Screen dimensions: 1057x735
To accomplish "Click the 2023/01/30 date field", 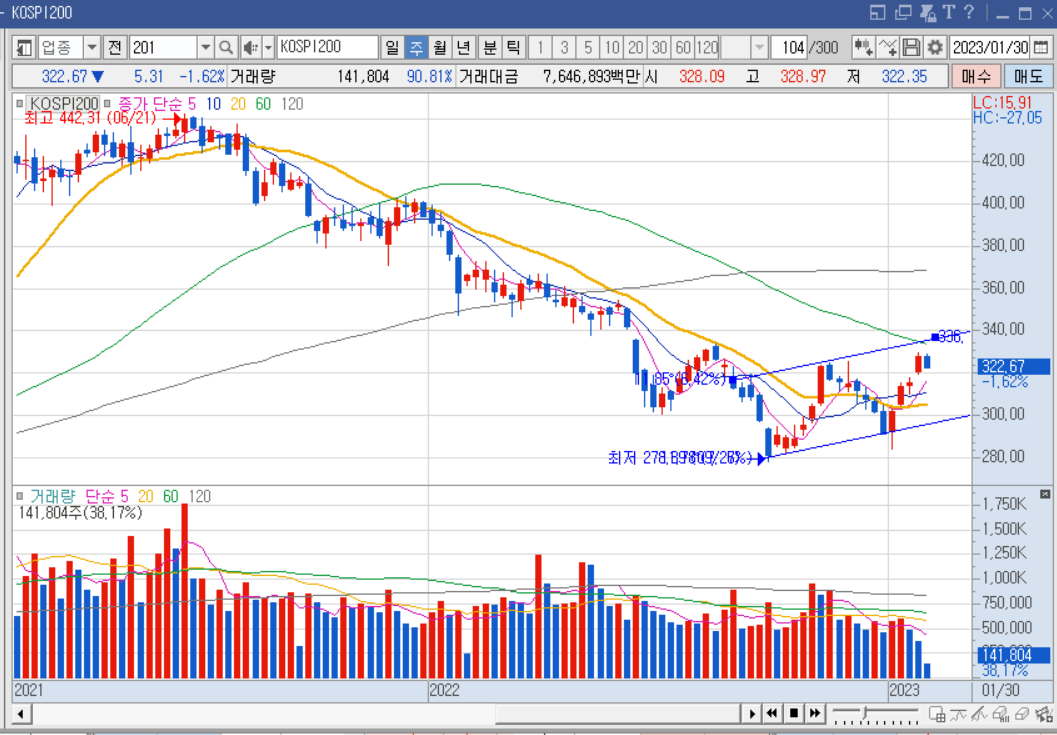I will point(990,47).
